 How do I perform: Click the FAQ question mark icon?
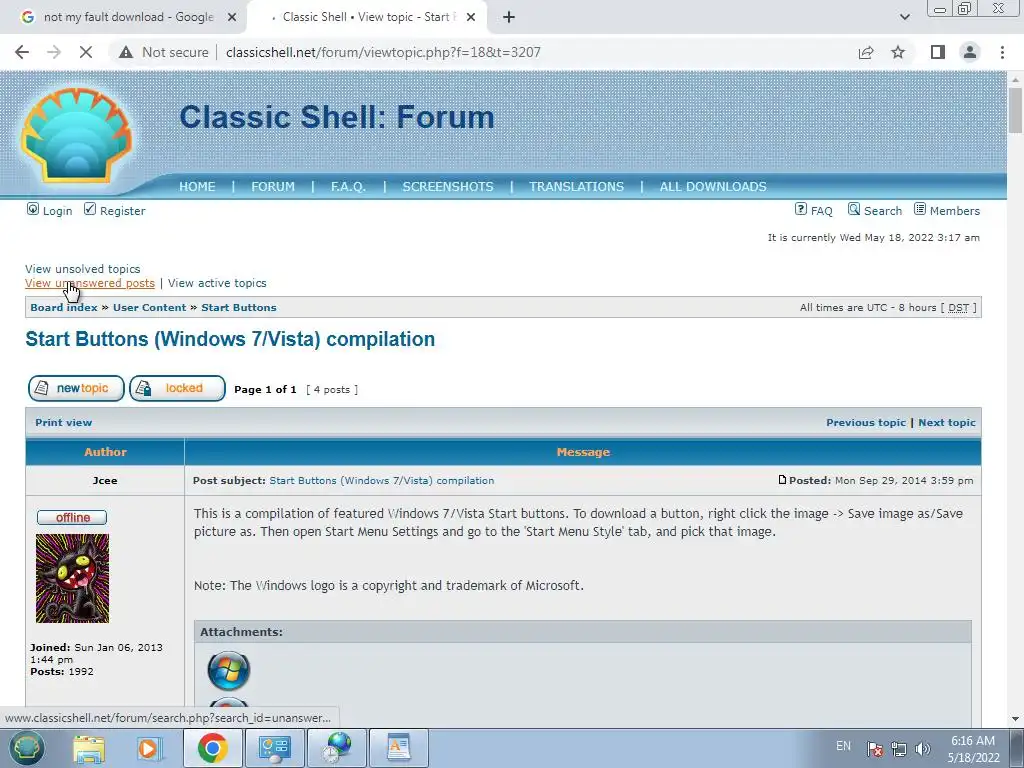801,209
